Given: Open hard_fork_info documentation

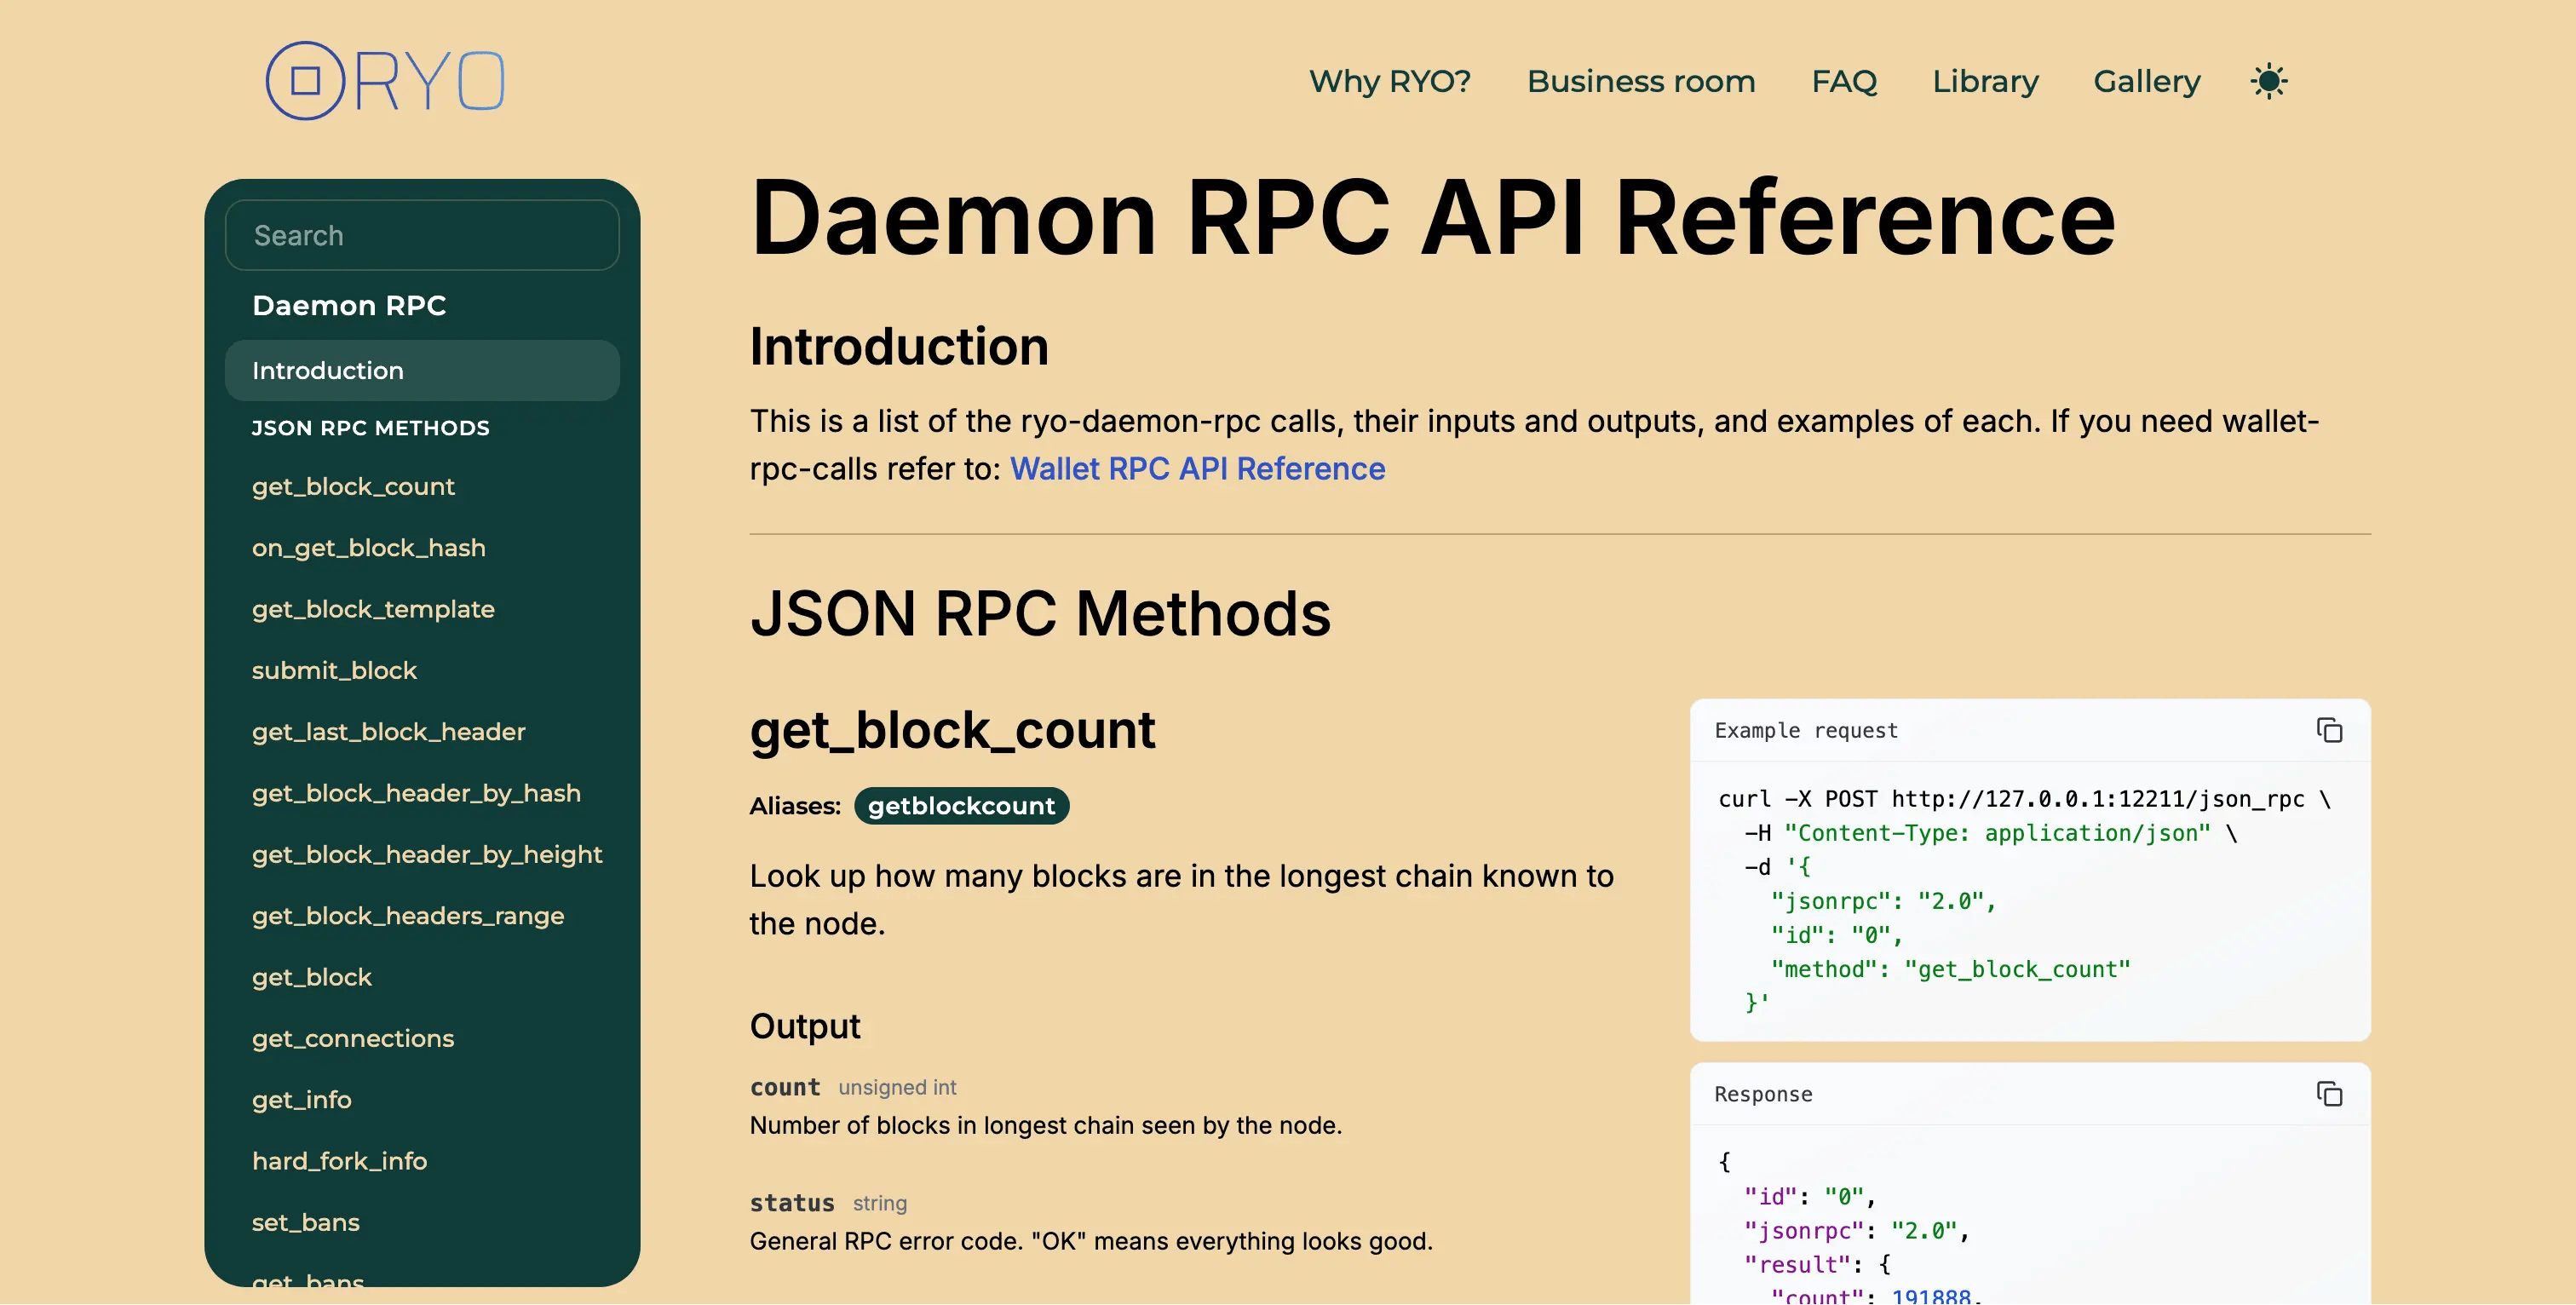Looking at the screenshot, I should pos(340,1160).
